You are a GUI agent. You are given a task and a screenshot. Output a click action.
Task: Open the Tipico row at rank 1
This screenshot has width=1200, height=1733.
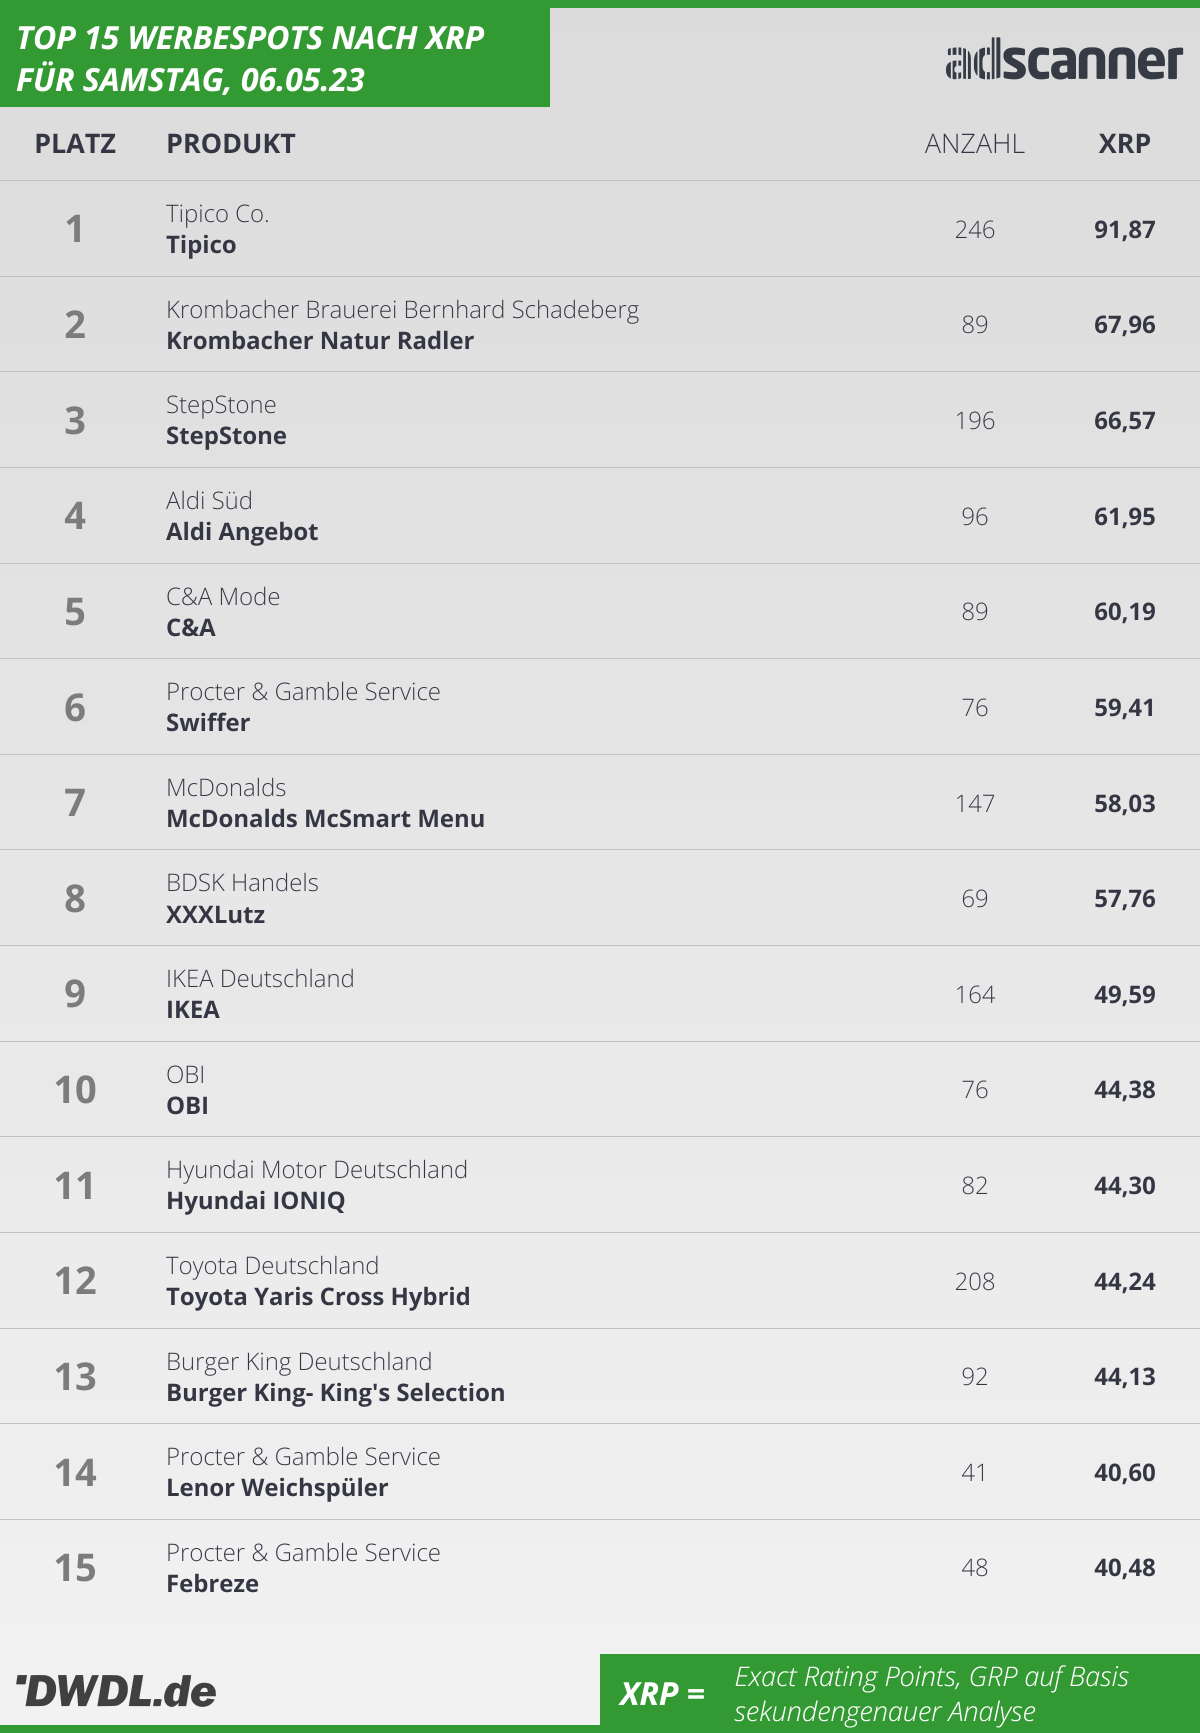click(600, 229)
